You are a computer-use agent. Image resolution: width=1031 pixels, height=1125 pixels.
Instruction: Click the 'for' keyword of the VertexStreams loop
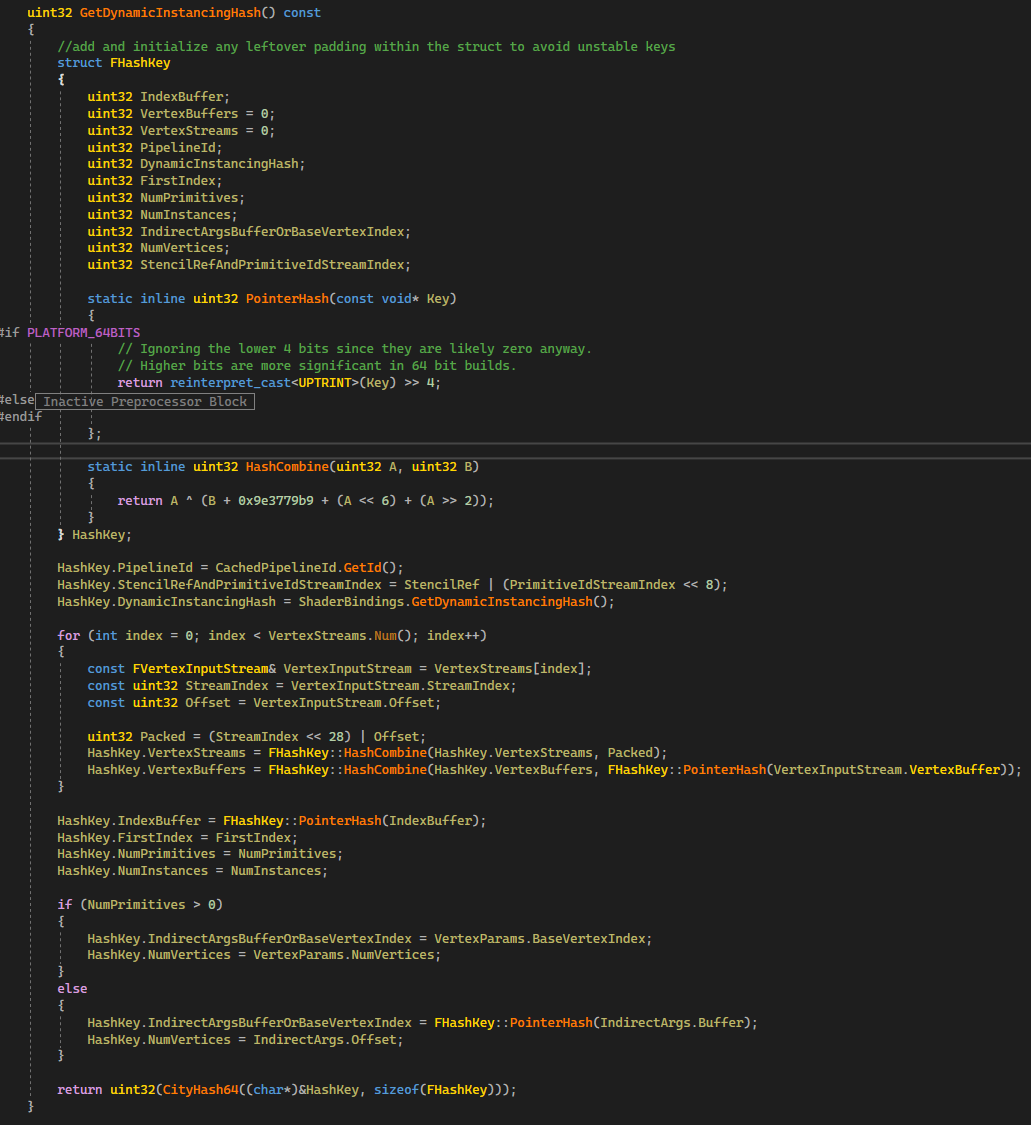coord(69,636)
